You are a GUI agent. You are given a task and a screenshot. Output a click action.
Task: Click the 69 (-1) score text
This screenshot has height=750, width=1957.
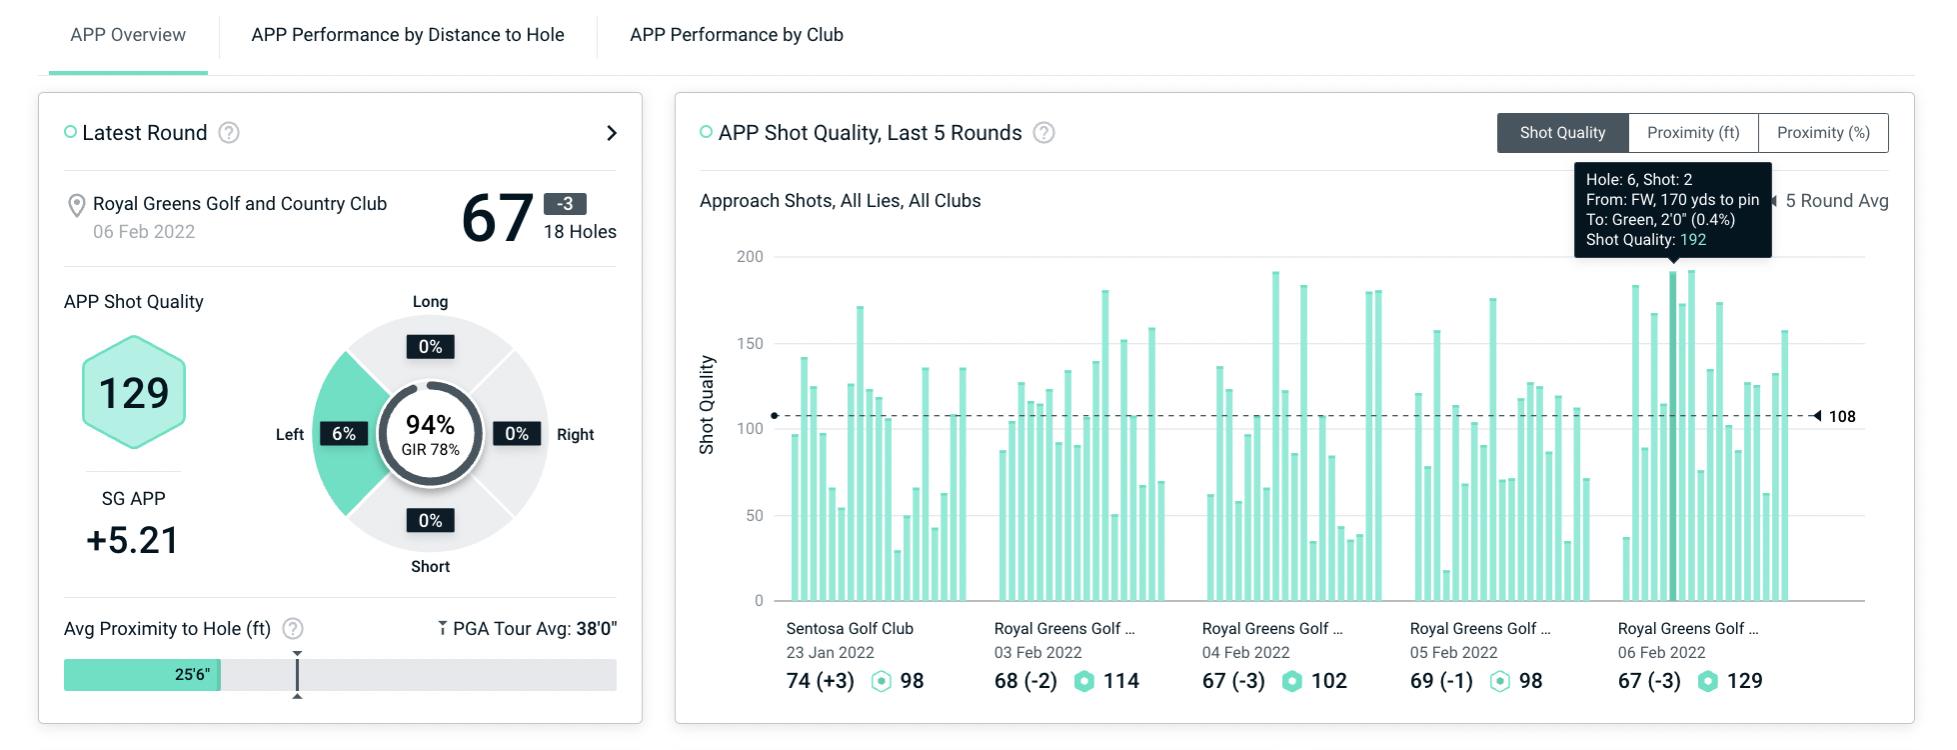click(x=1442, y=682)
